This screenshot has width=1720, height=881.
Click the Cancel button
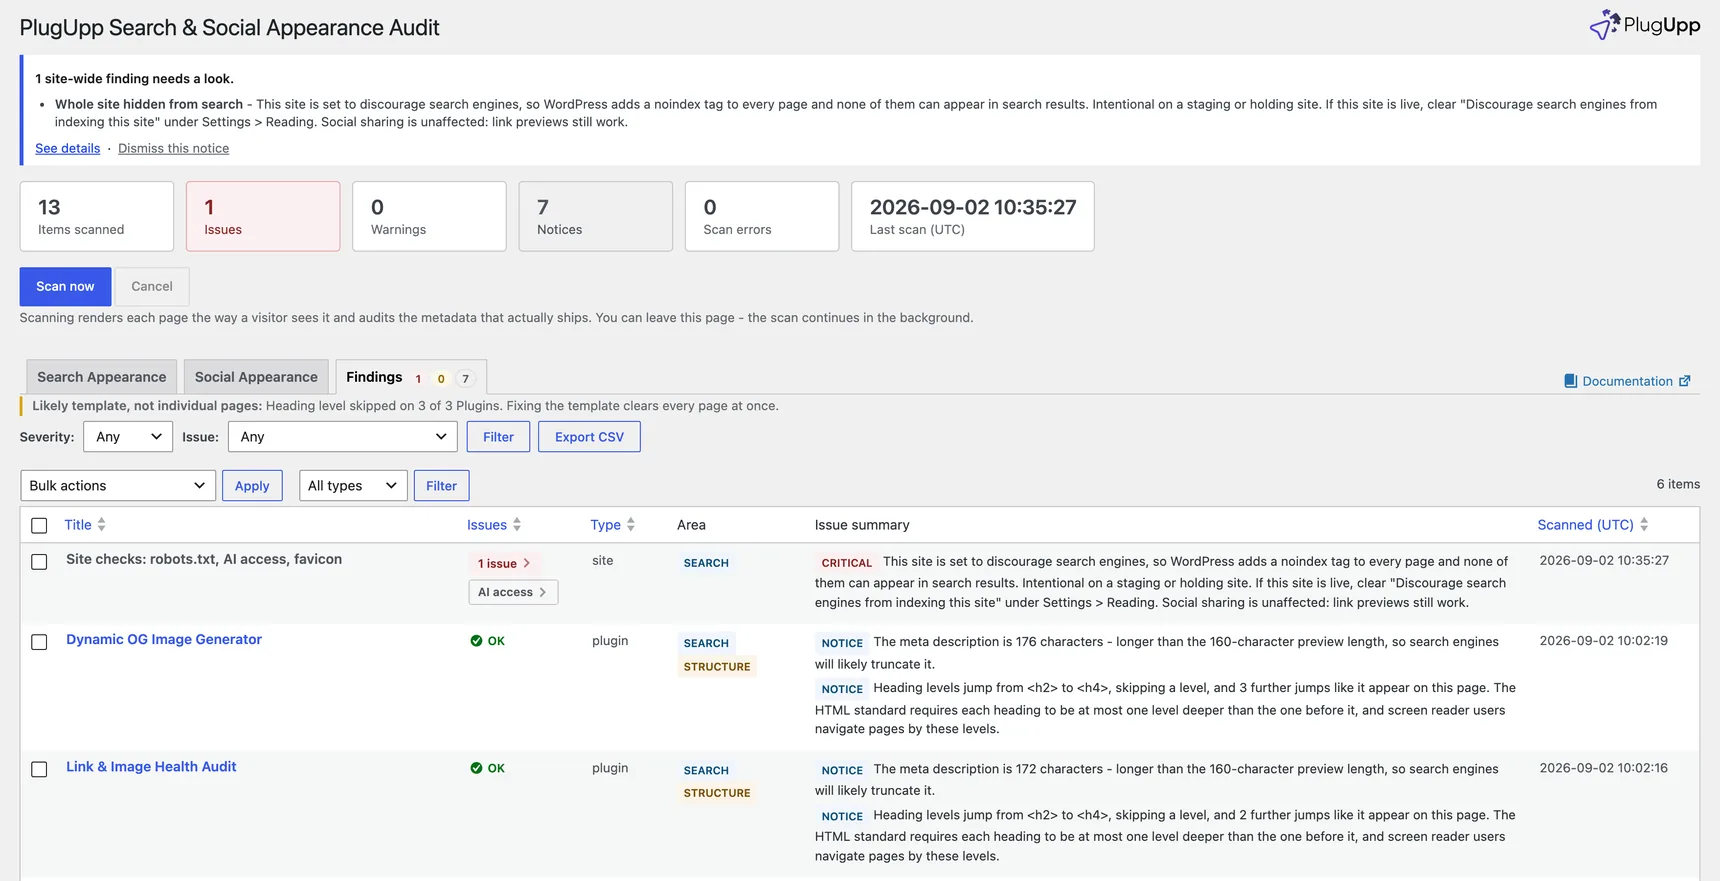152,286
